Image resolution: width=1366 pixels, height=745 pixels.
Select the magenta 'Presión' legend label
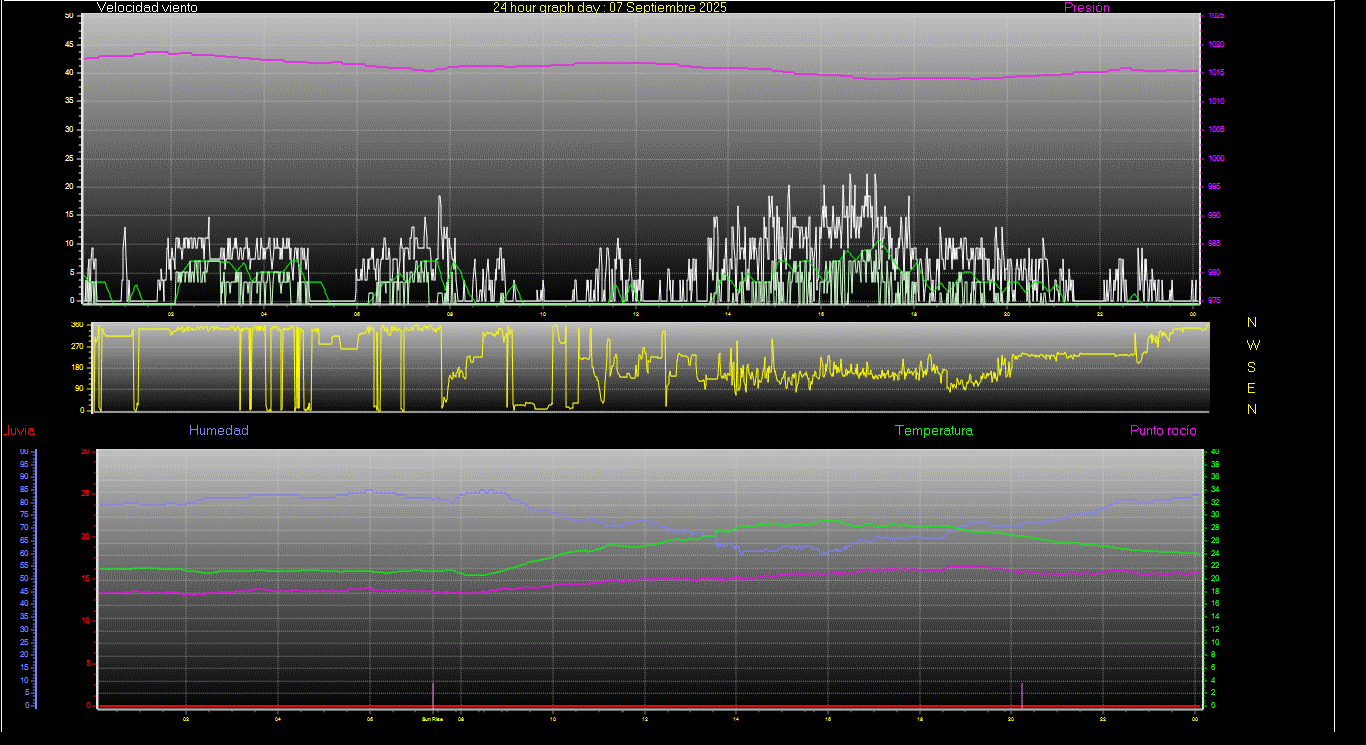pos(1086,8)
